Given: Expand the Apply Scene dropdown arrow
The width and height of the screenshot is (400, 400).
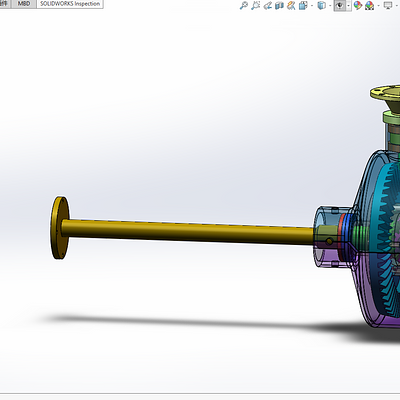Looking at the screenshot, I should click(x=378, y=5).
